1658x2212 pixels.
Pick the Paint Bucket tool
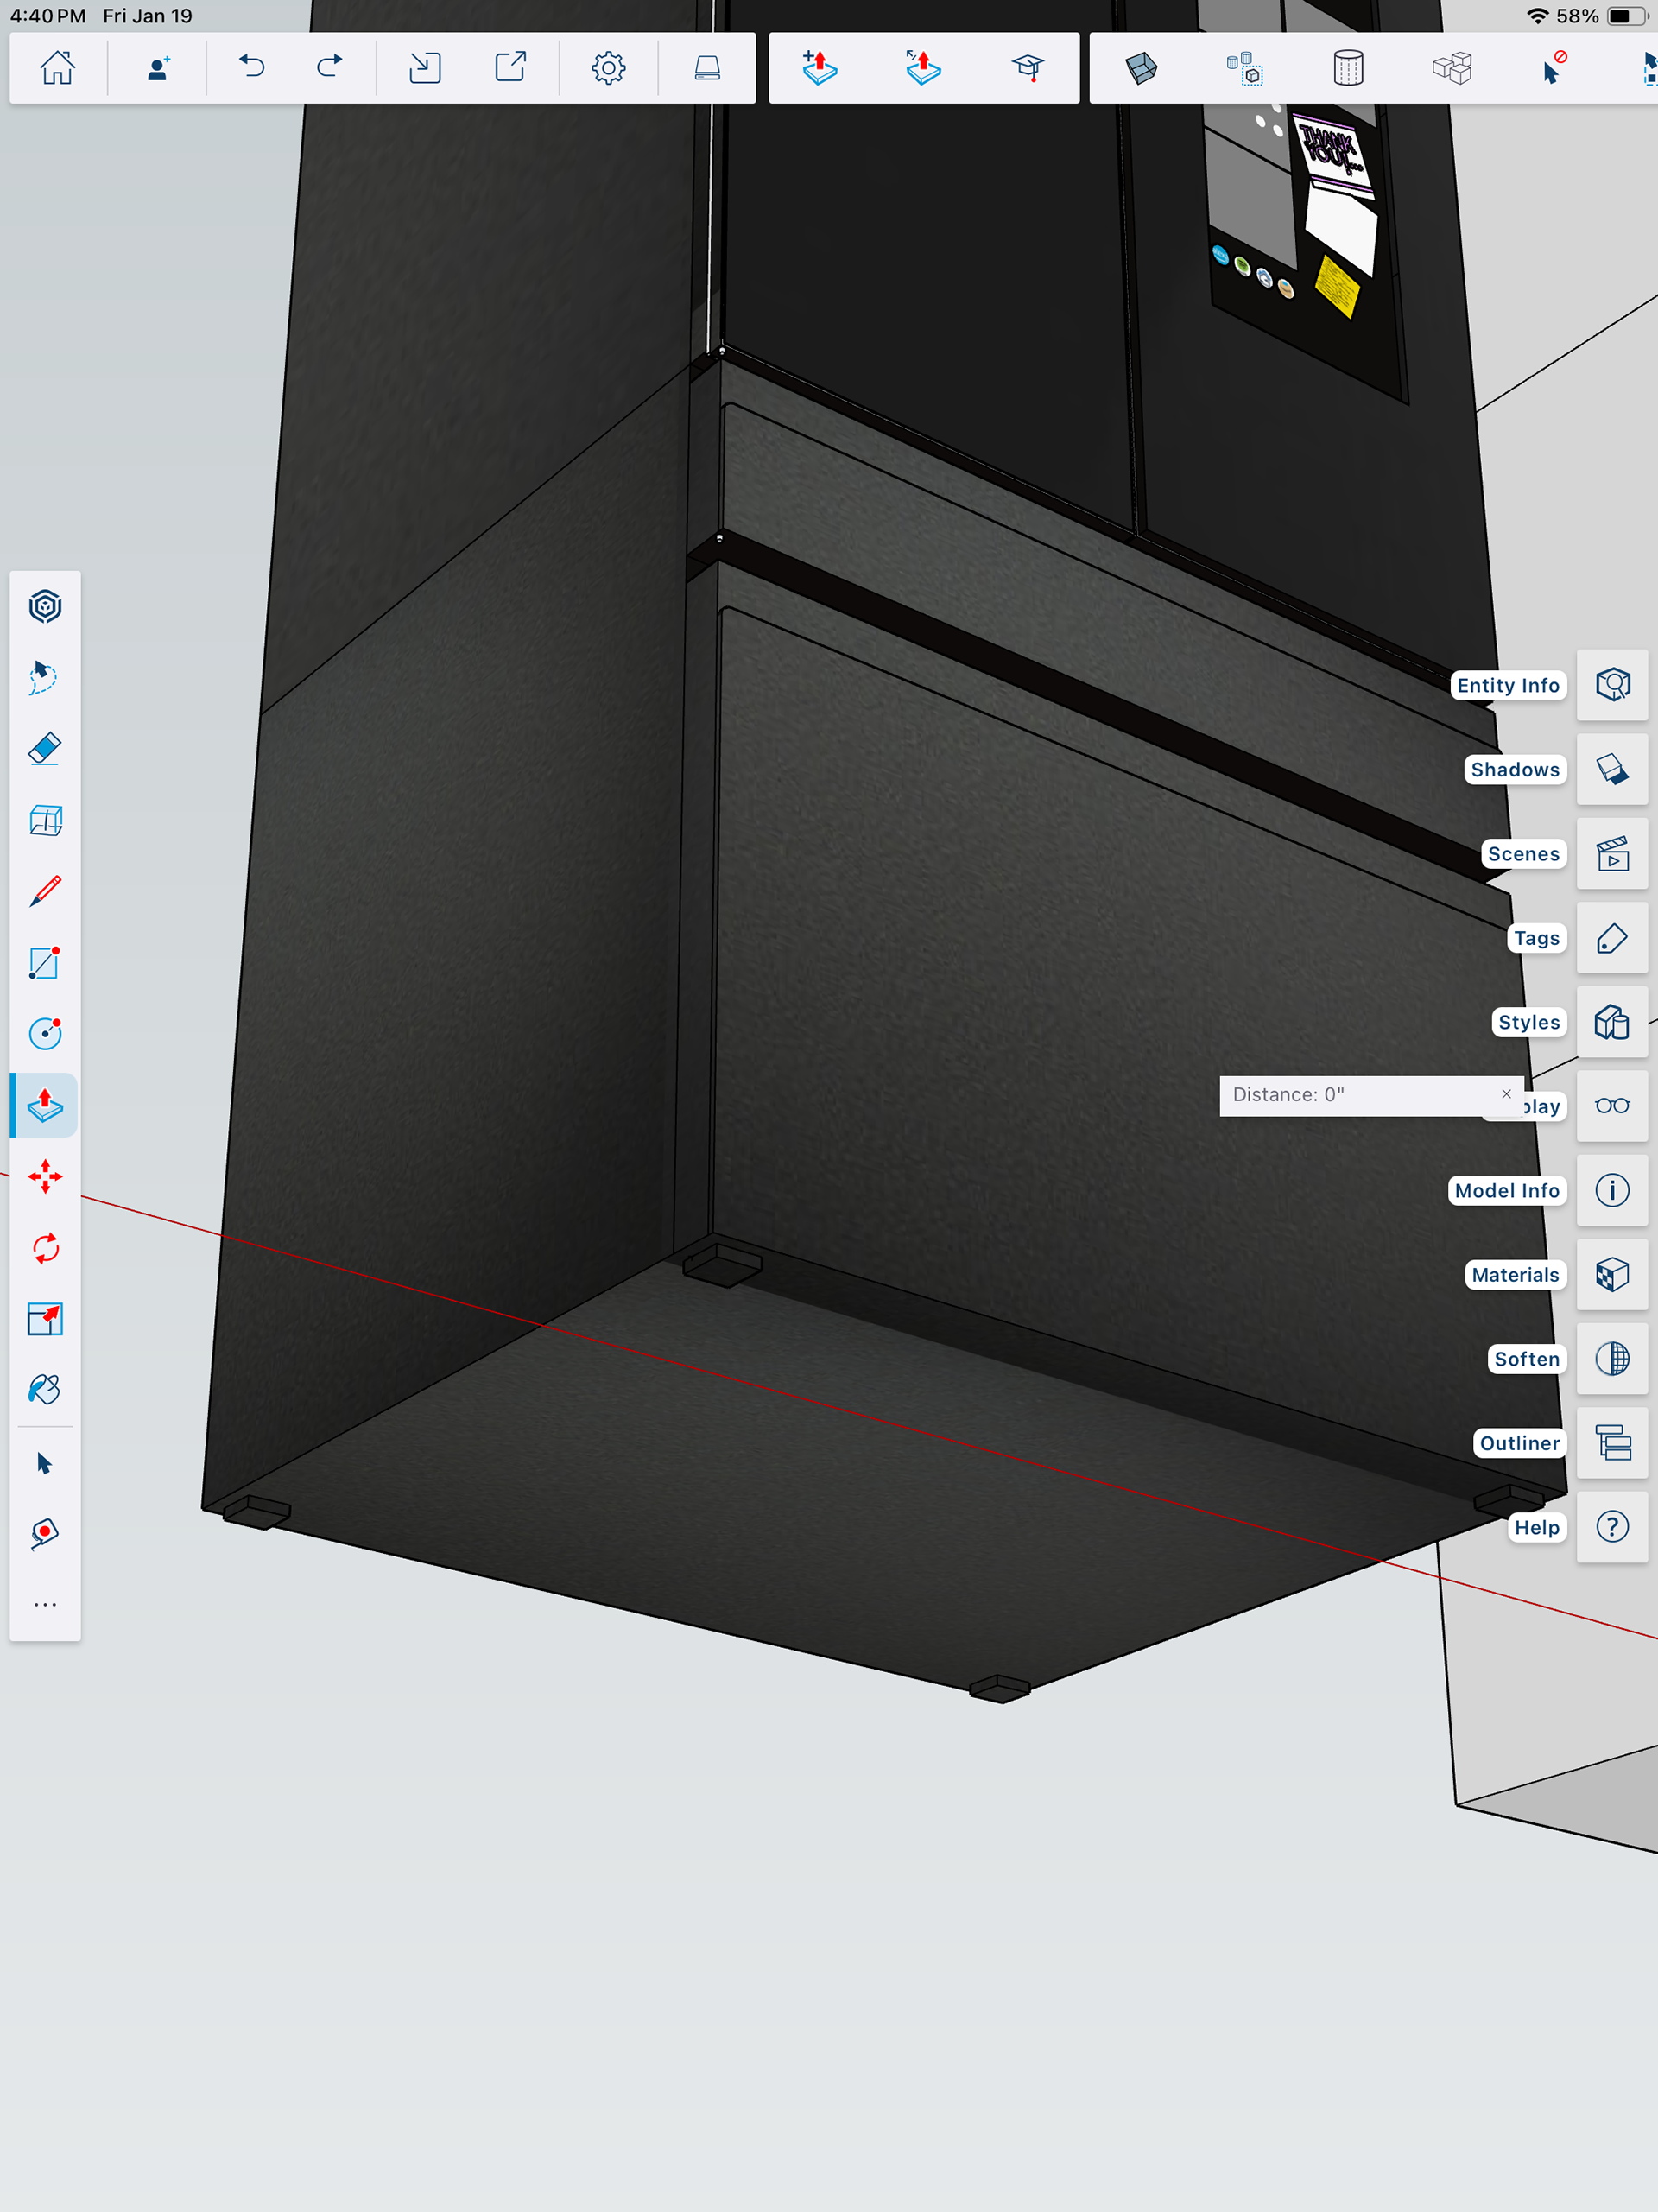(x=45, y=1390)
